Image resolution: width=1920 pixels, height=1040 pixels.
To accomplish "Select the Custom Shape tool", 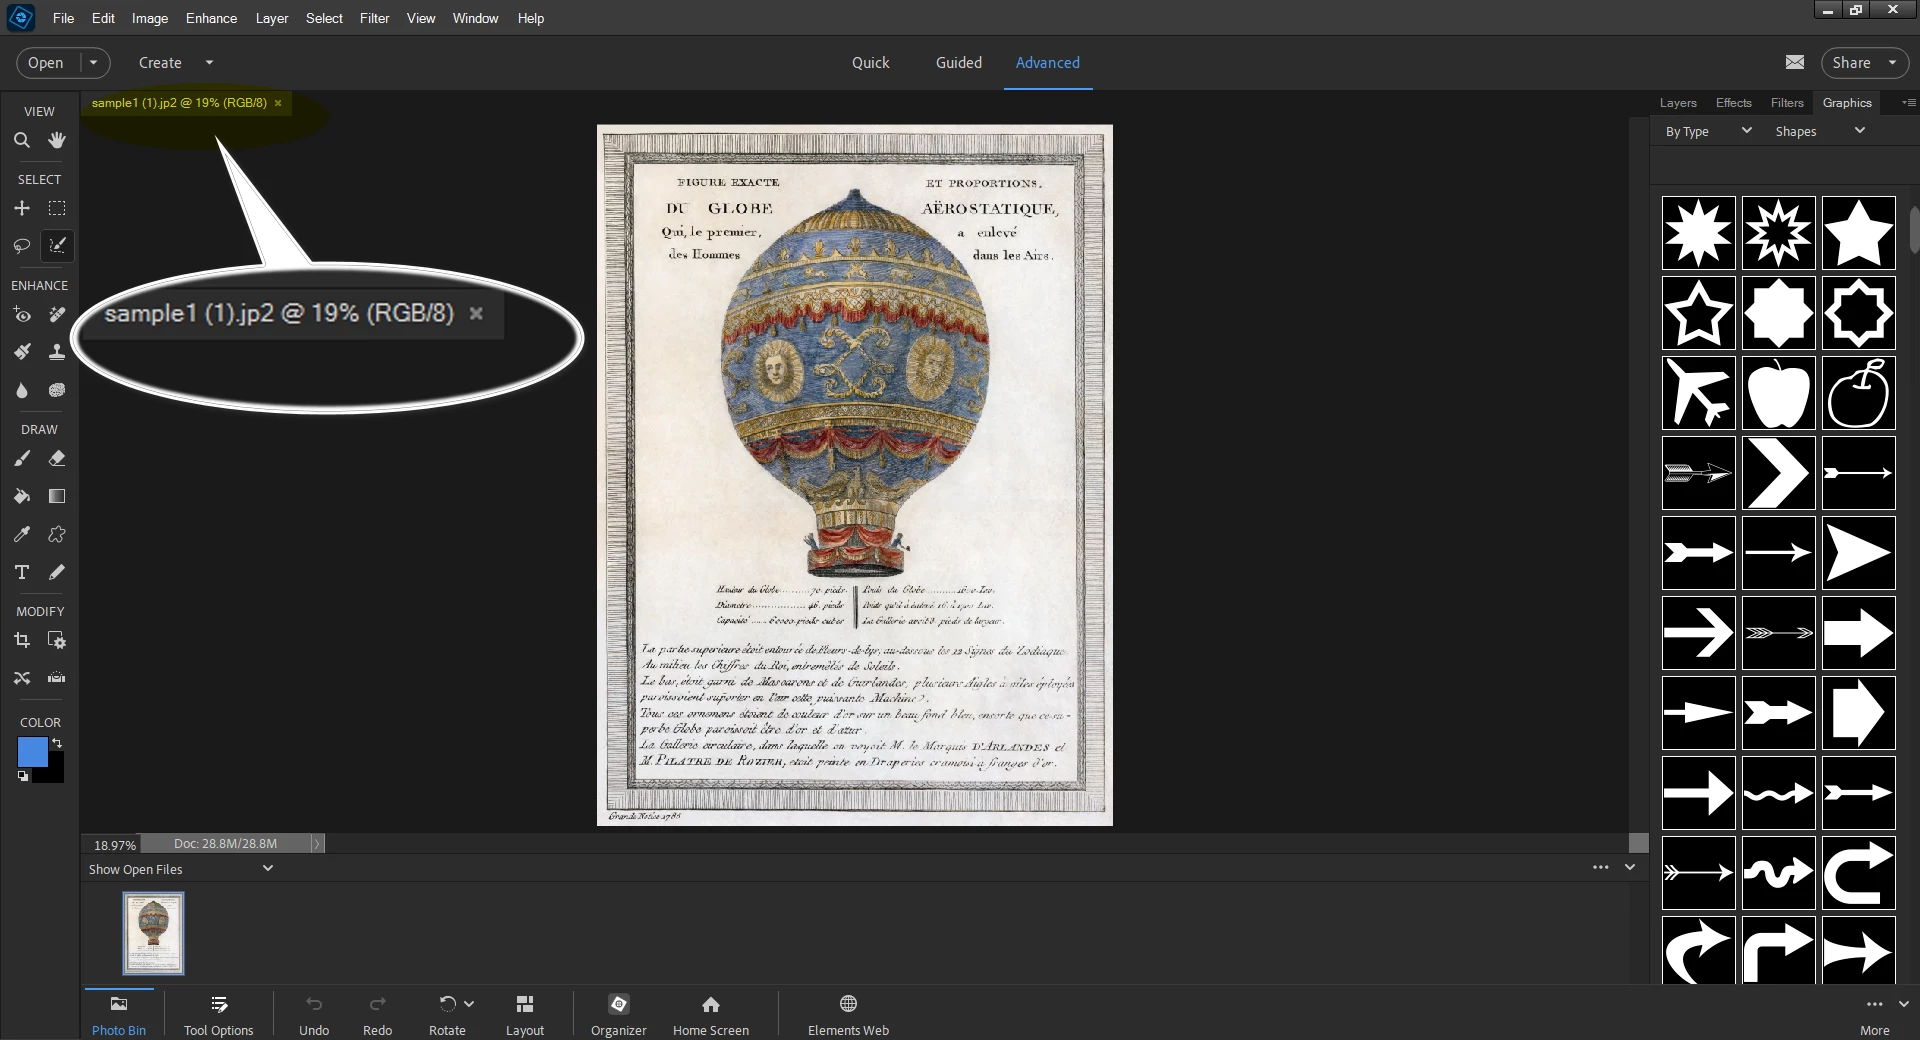I will pos(57,534).
